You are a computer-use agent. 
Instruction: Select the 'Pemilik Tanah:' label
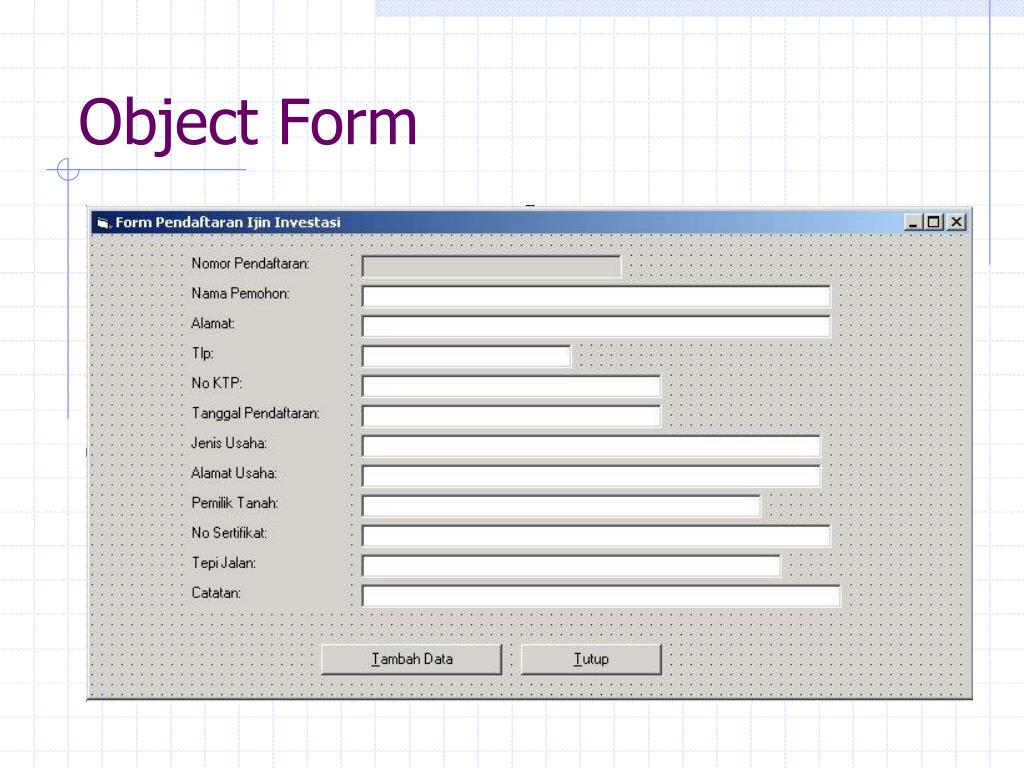(235, 503)
